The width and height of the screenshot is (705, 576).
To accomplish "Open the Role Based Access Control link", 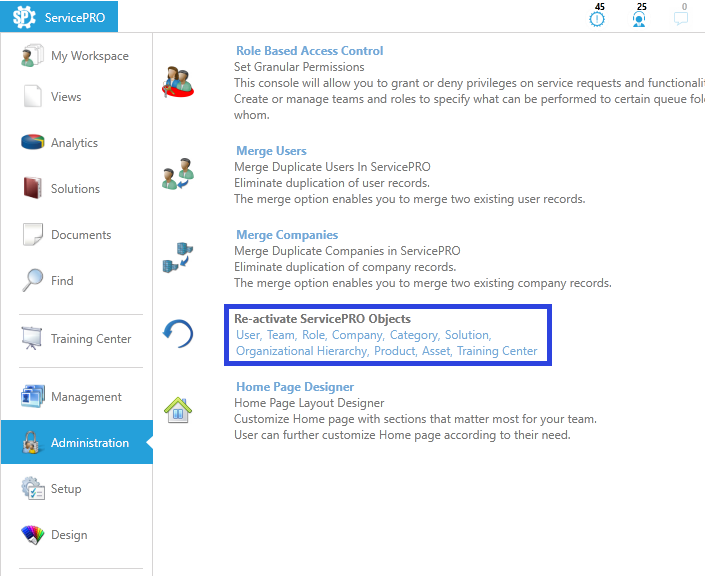I will point(309,51).
